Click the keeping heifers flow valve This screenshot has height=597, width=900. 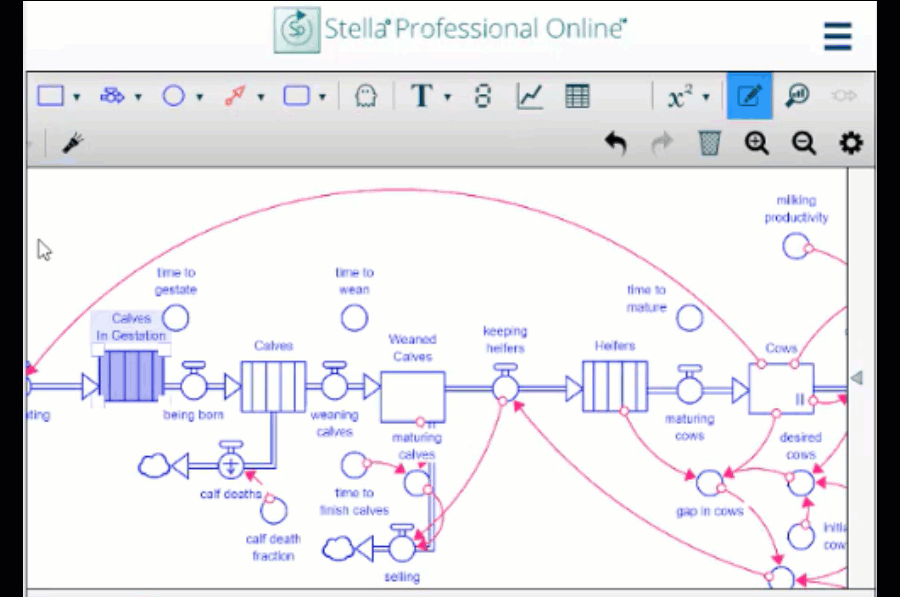(505, 384)
